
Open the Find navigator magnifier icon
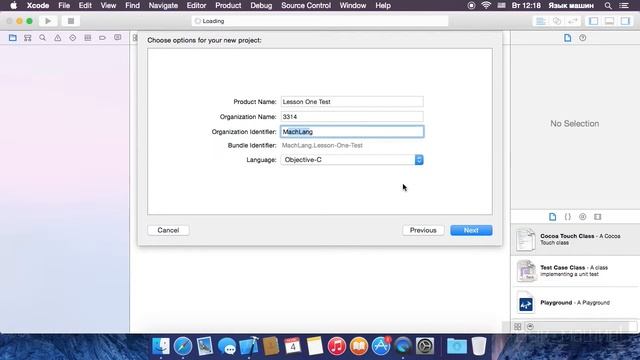coord(42,38)
